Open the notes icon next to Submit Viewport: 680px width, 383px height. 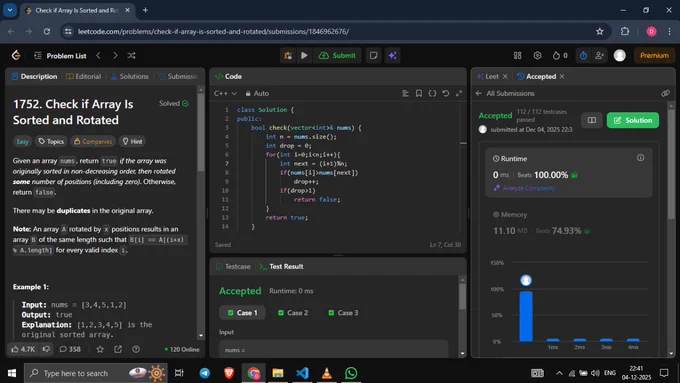tap(373, 56)
